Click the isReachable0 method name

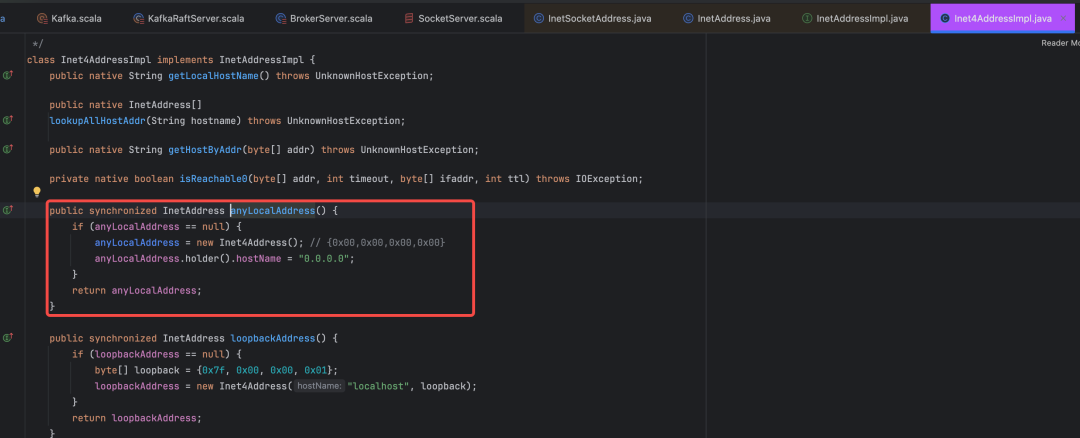click(x=214, y=178)
